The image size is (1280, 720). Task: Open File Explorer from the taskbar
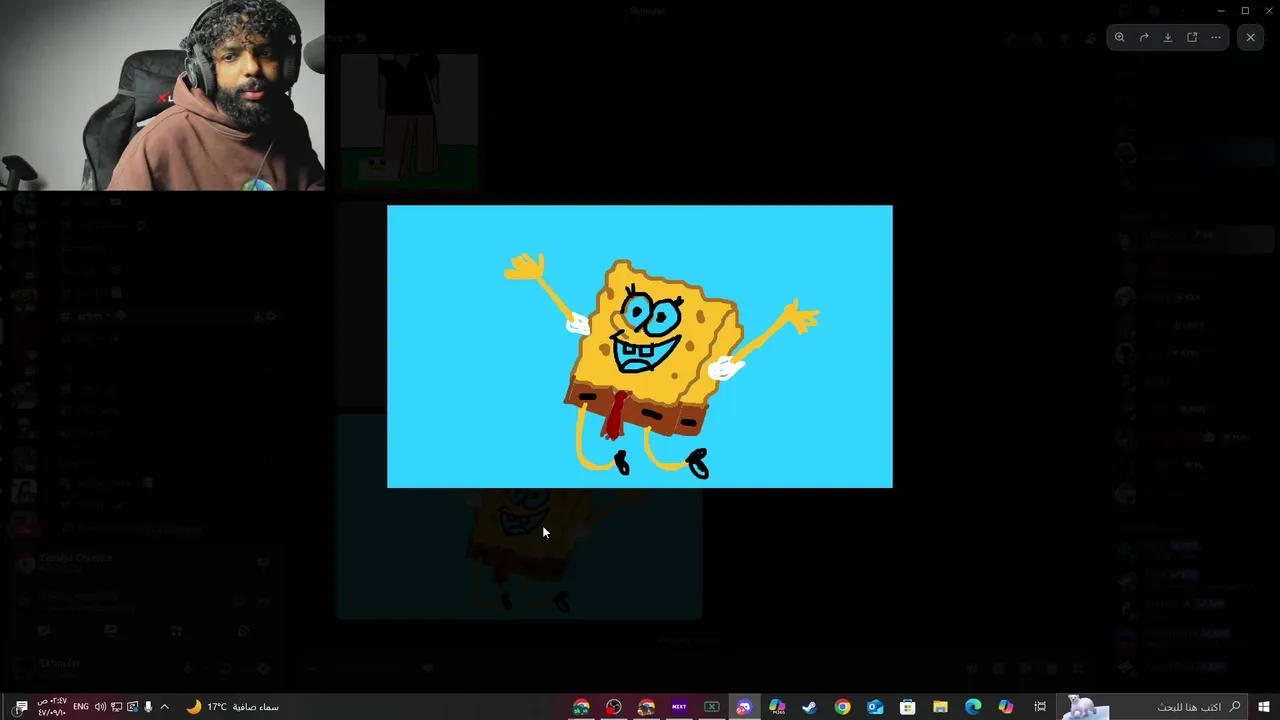[940, 707]
